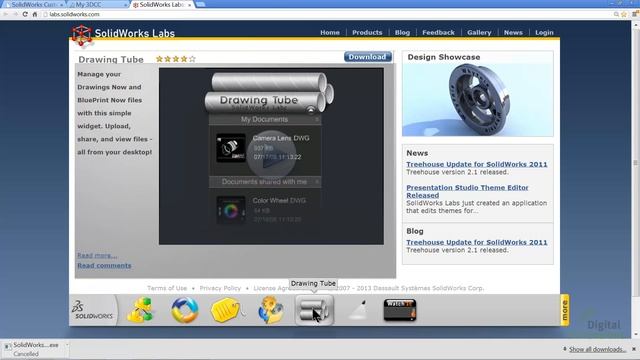Image resolution: width=640 pixels, height=360 pixels.
Task: Select the blue-orange ring product icon
Action: [185, 310]
